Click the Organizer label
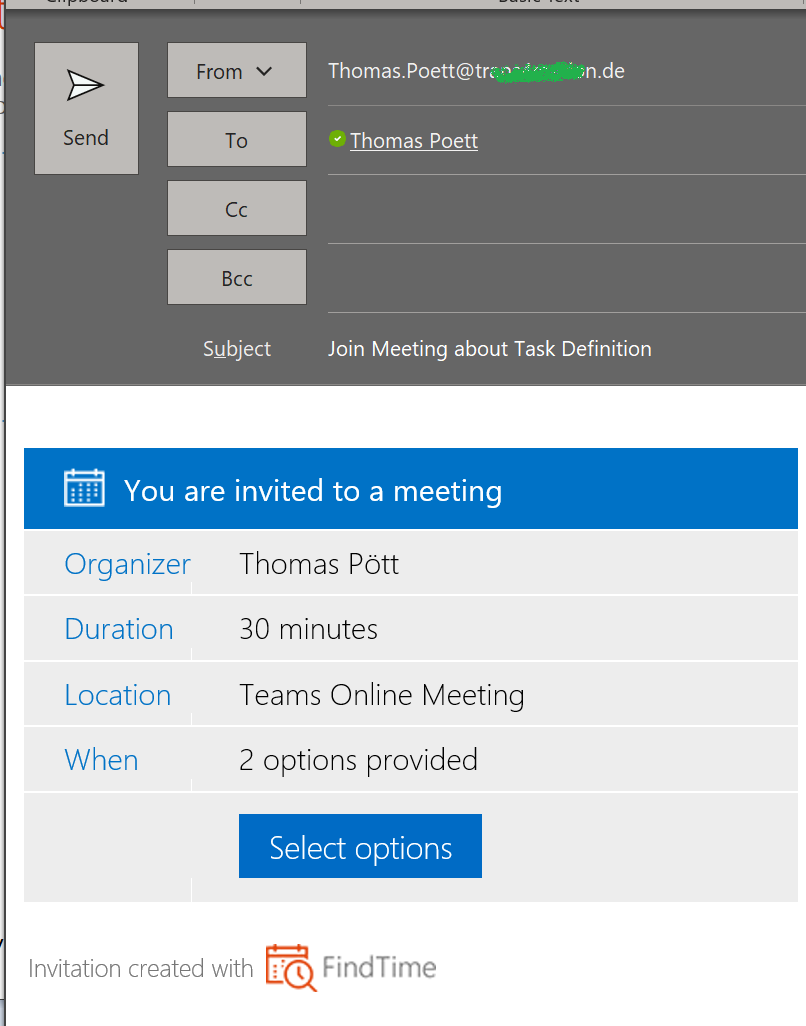The height and width of the screenshot is (1026, 806). 127,563
